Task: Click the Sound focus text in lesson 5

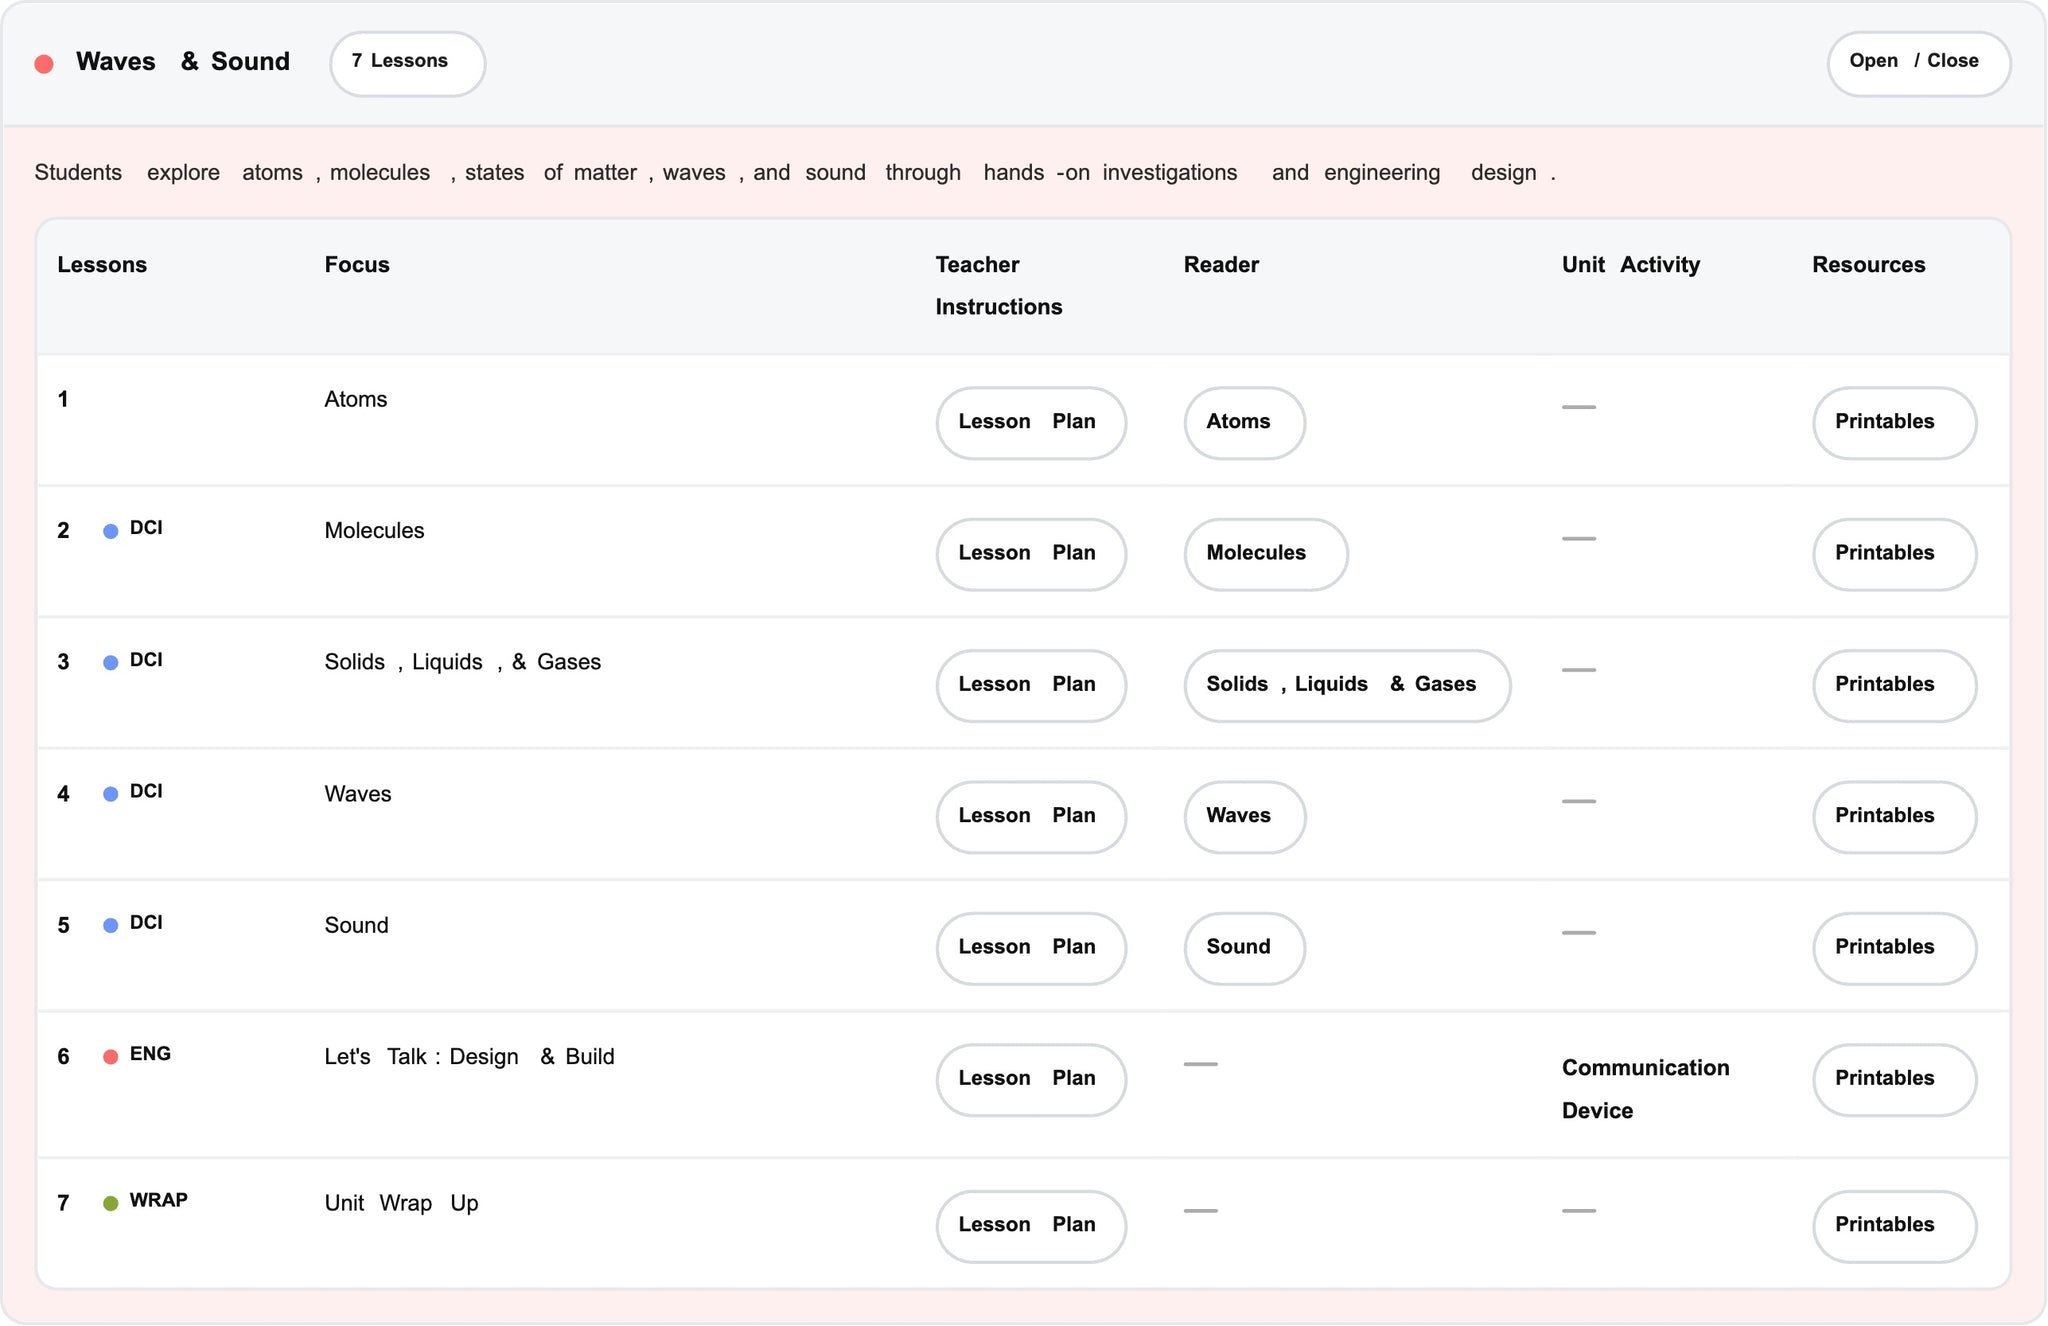Action: coord(356,925)
